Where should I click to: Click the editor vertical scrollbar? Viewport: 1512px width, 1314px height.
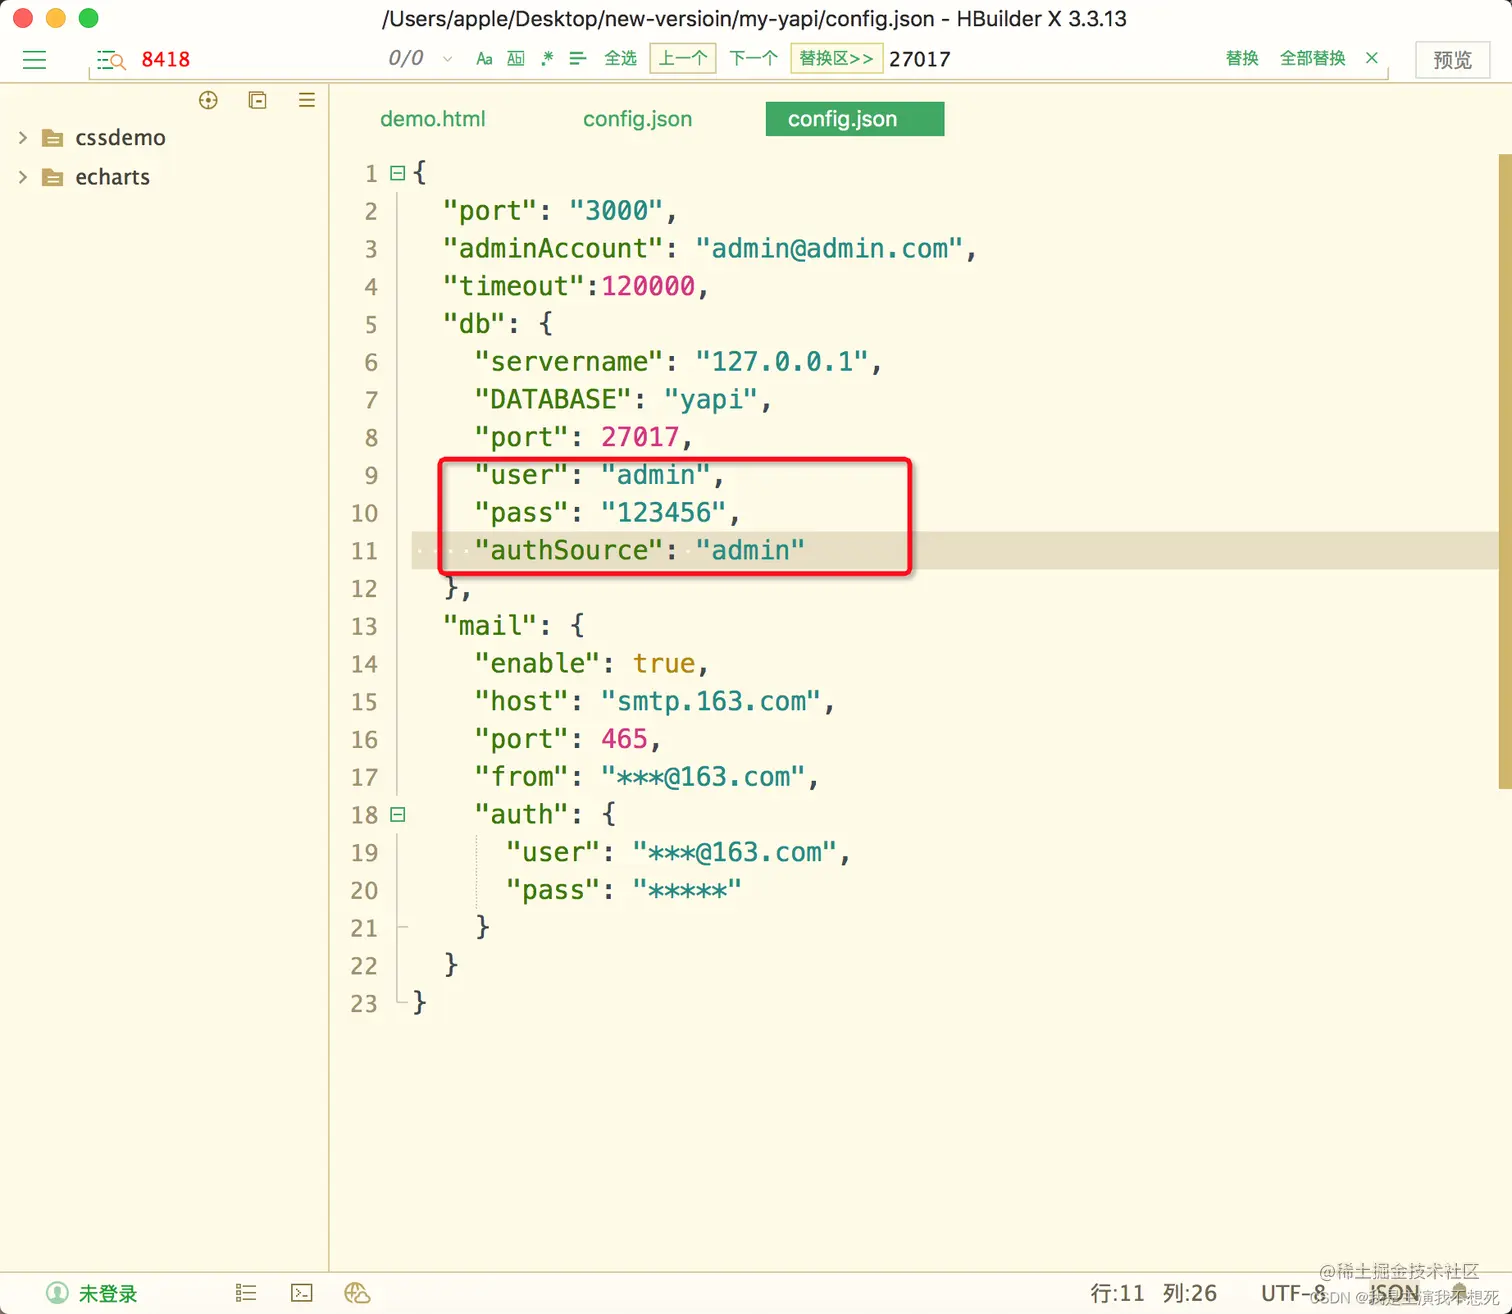tap(1505, 472)
